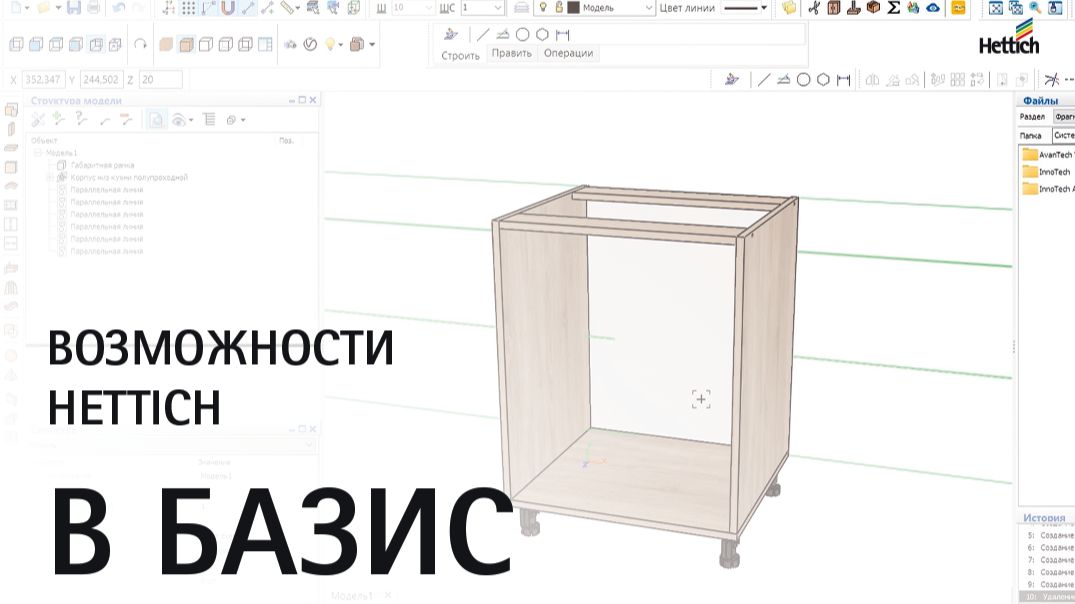The width and height of the screenshot is (1075, 604).
Task: Select Габаритная рамка in model tree
Action: [x=102, y=165]
